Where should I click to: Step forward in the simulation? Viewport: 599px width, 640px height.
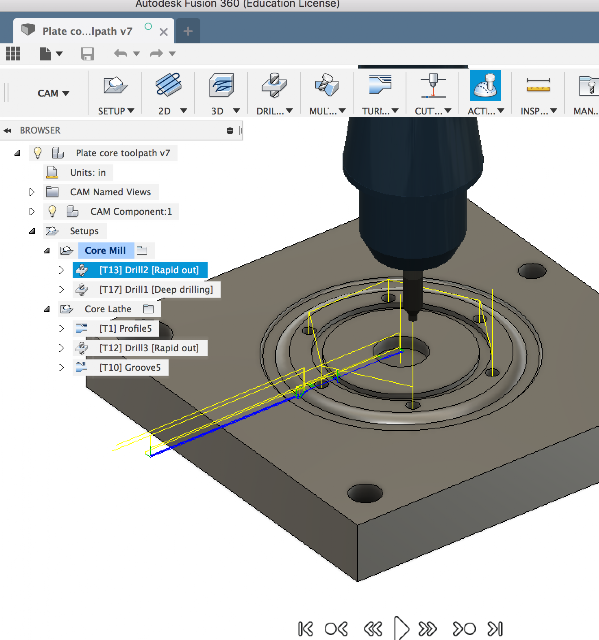pyautogui.click(x=428, y=629)
